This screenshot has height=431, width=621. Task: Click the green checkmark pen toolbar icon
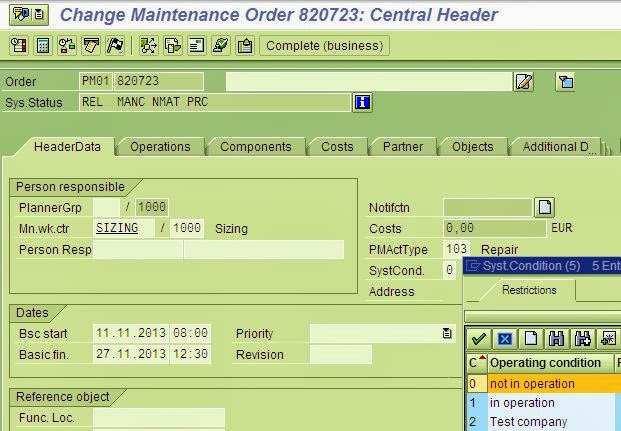pos(221,46)
